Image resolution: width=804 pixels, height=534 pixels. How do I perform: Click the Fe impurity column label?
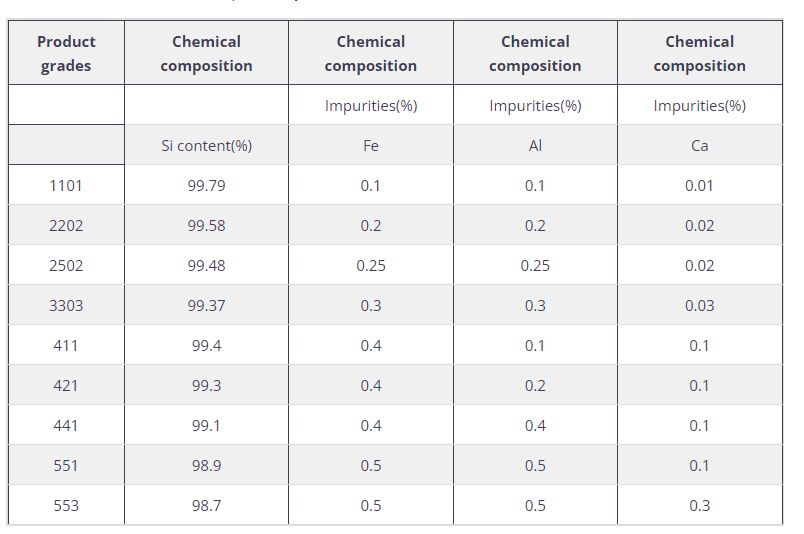pyautogui.click(x=370, y=145)
